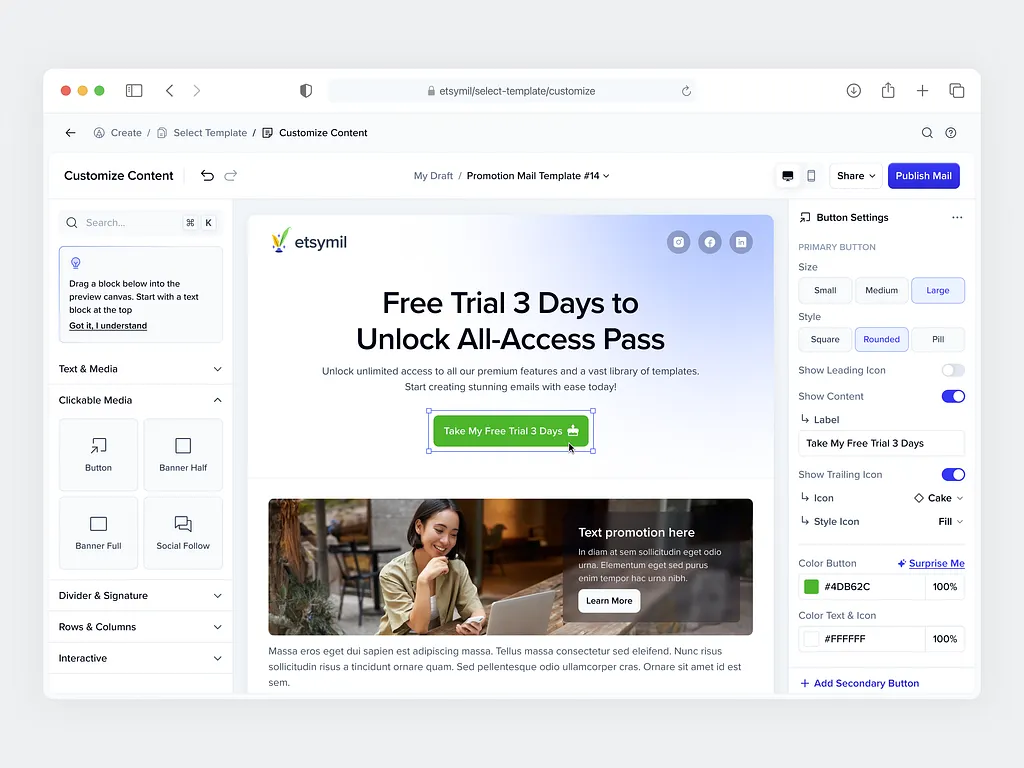The image size is (1024, 768).
Task: Open the help question mark icon
Action: pos(951,133)
